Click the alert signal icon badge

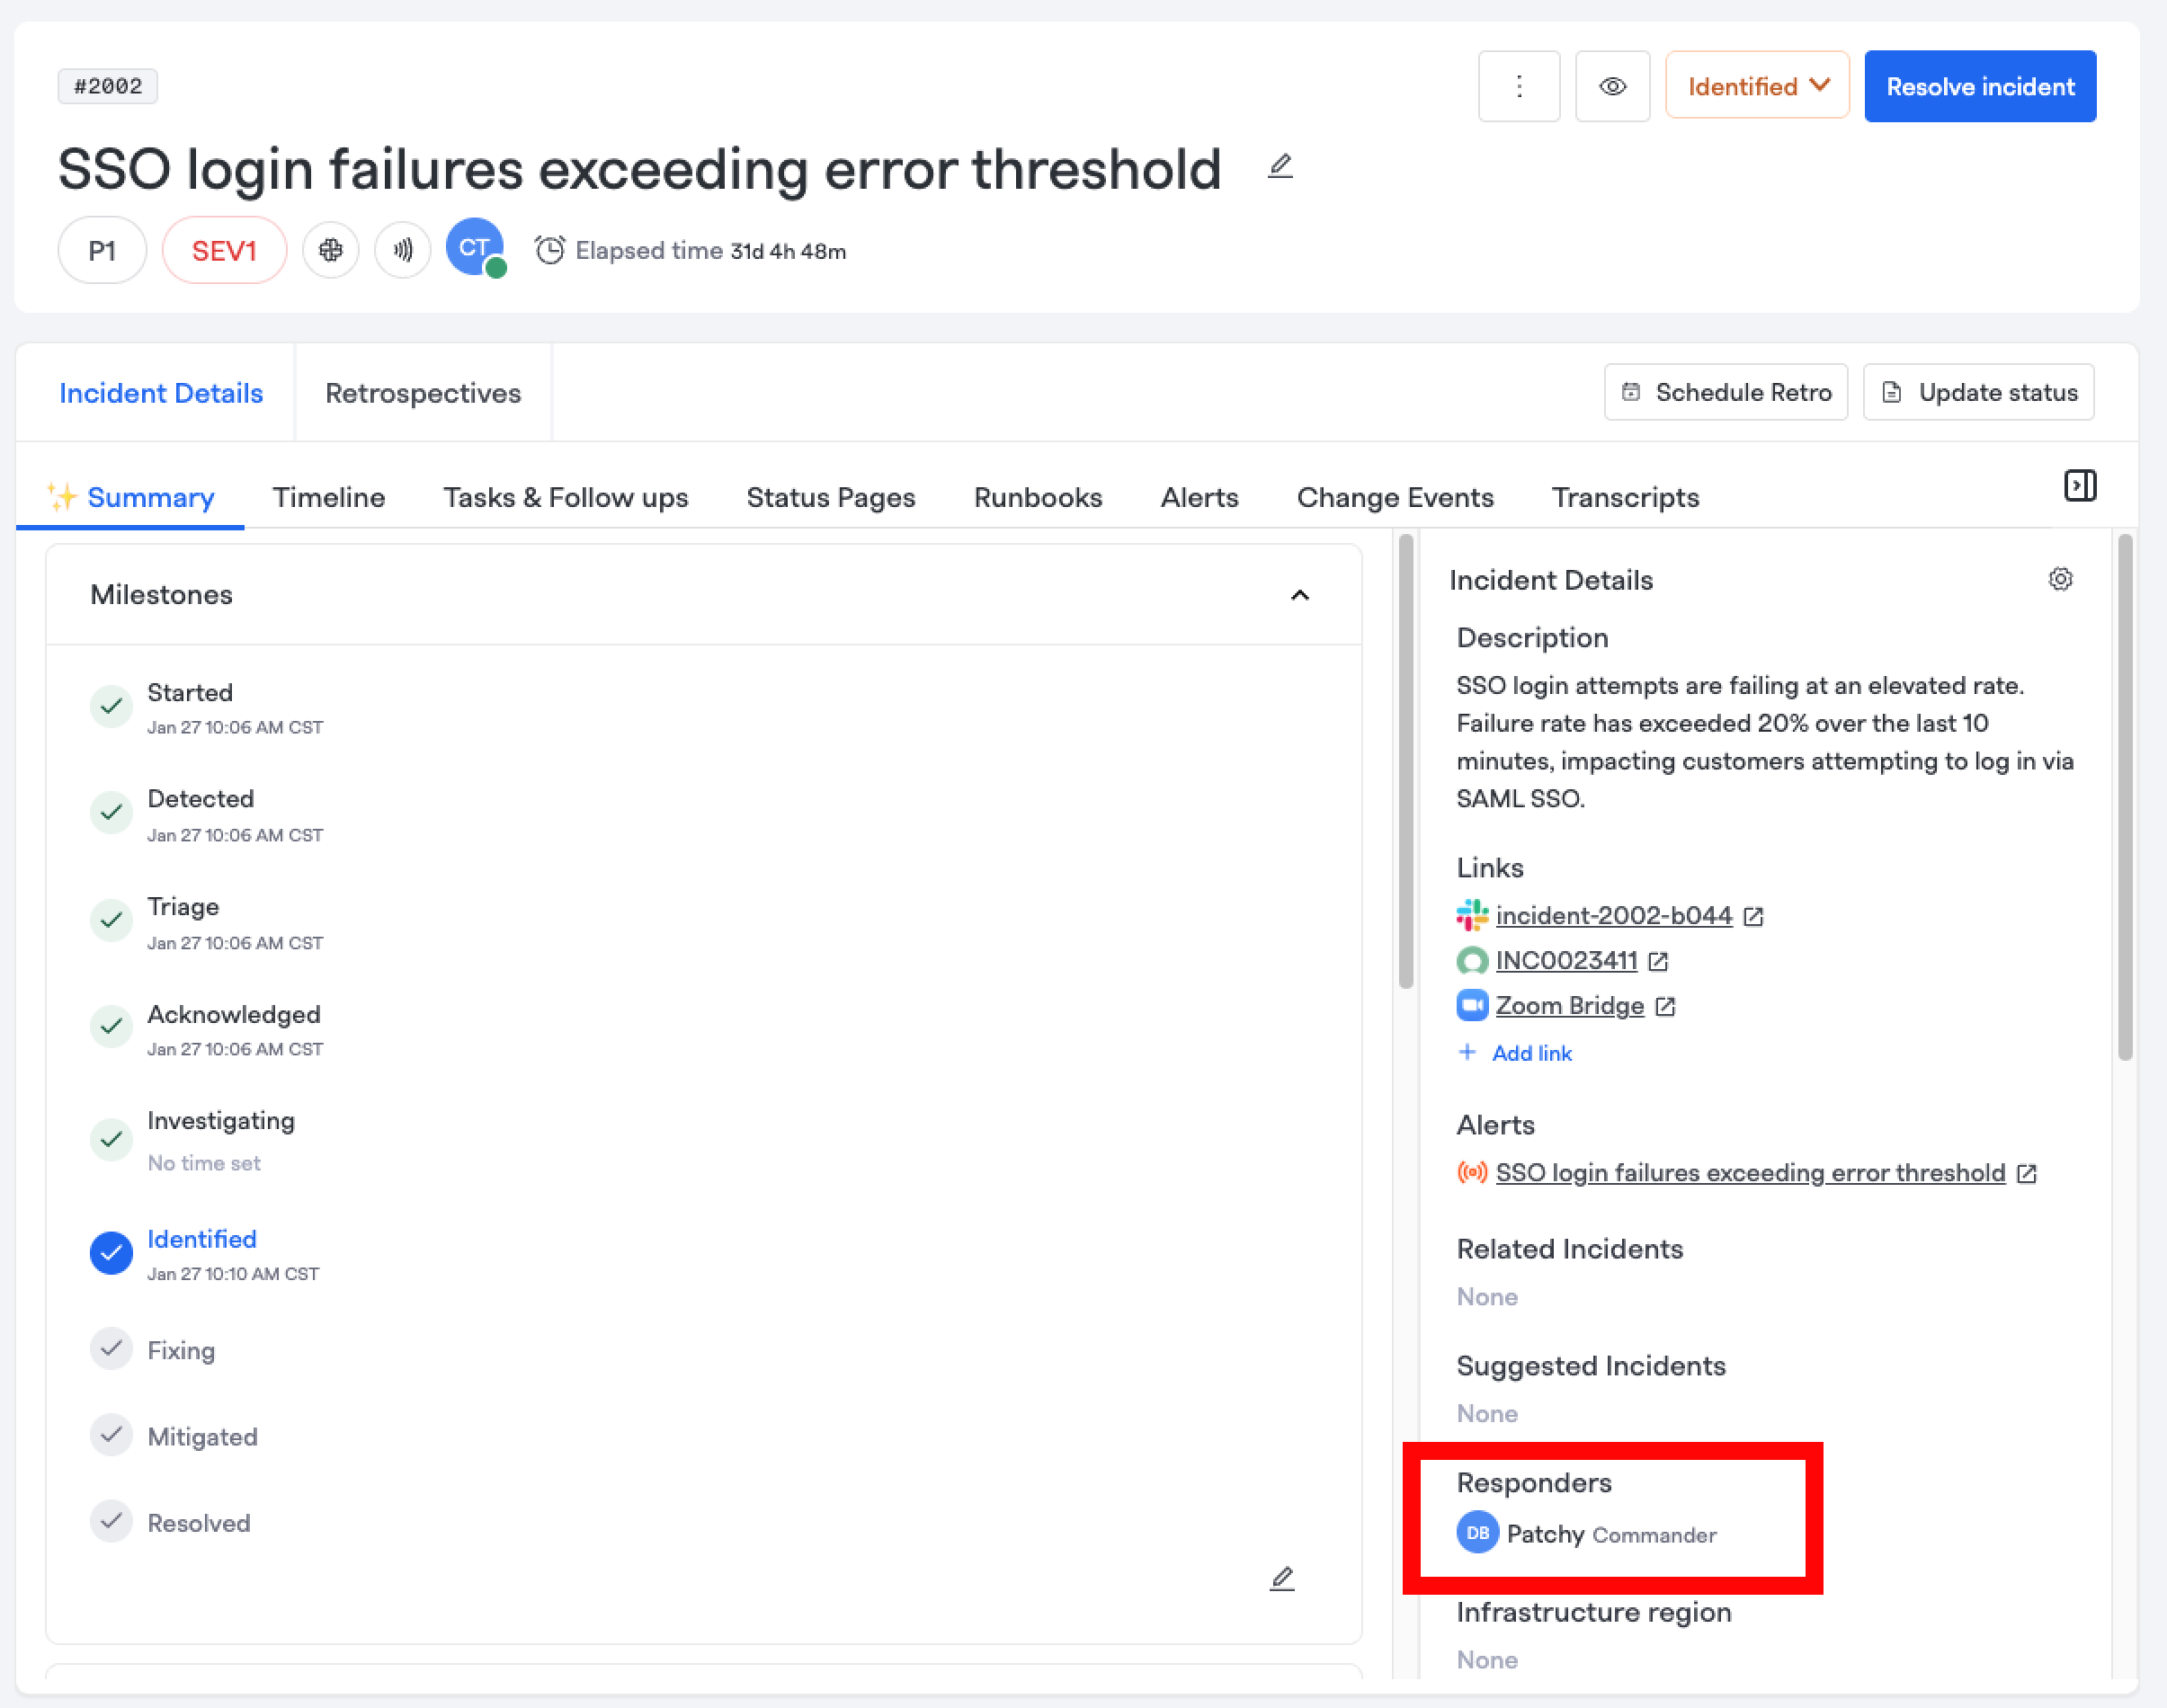click(403, 250)
